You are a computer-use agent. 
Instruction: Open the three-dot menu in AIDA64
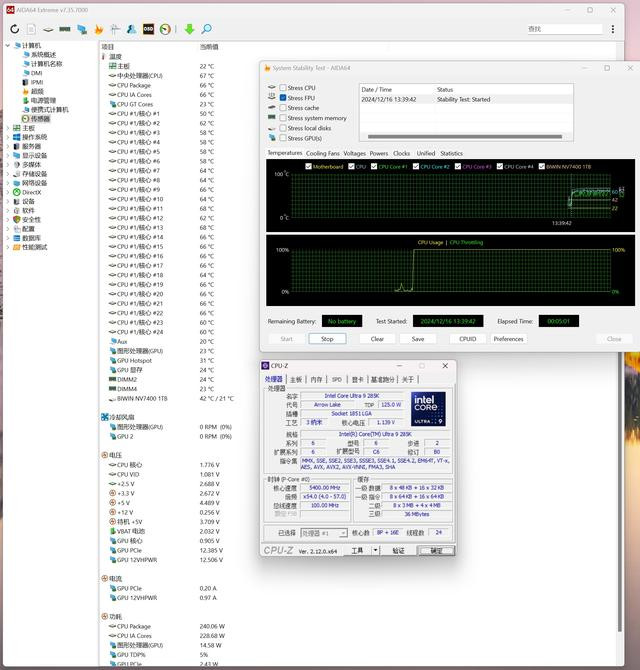pyautogui.click(x=613, y=29)
